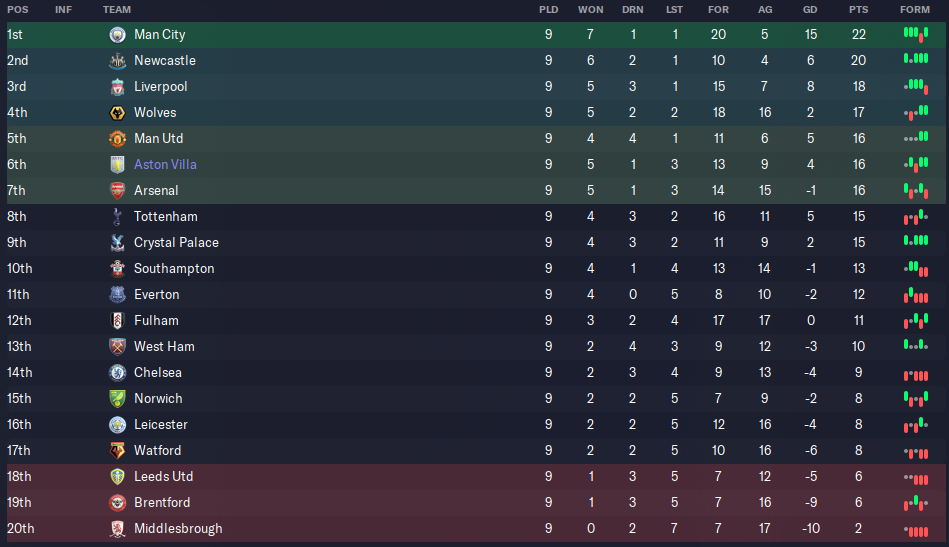Sort table by GD column header
Image resolution: width=949 pixels, height=547 pixels.
(x=810, y=10)
